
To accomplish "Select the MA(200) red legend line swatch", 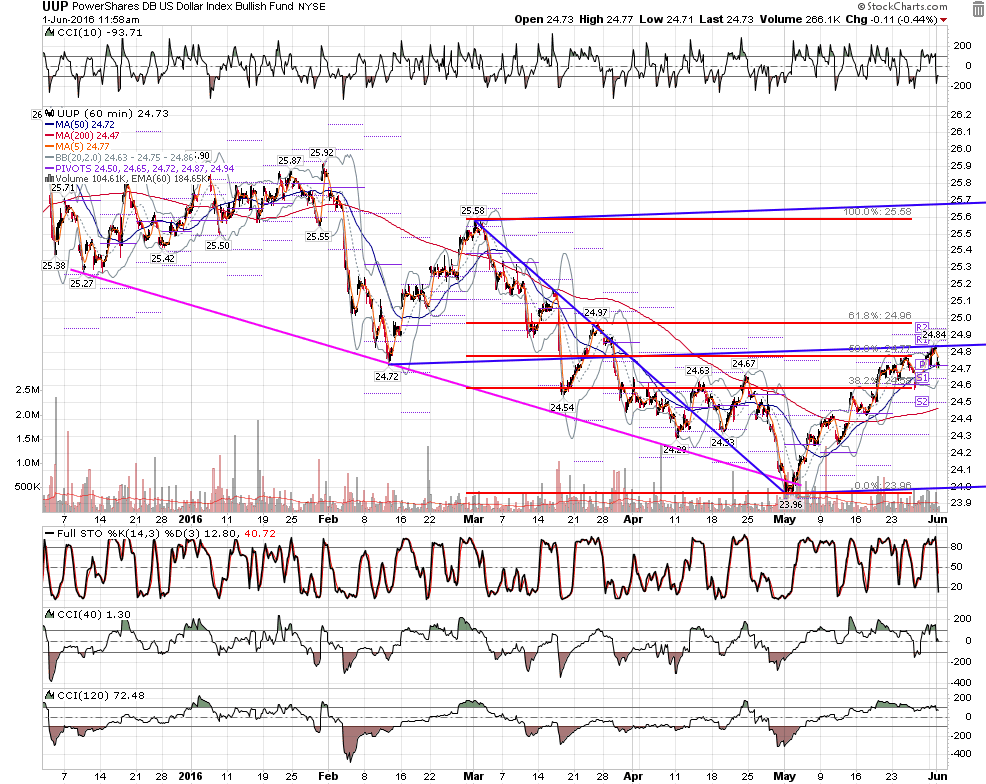I will tap(50, 136).
